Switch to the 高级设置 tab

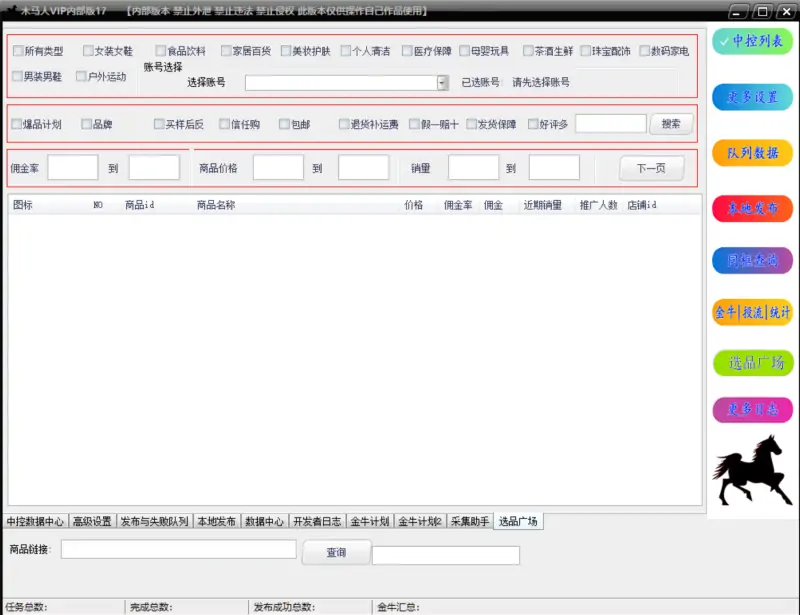92,522
